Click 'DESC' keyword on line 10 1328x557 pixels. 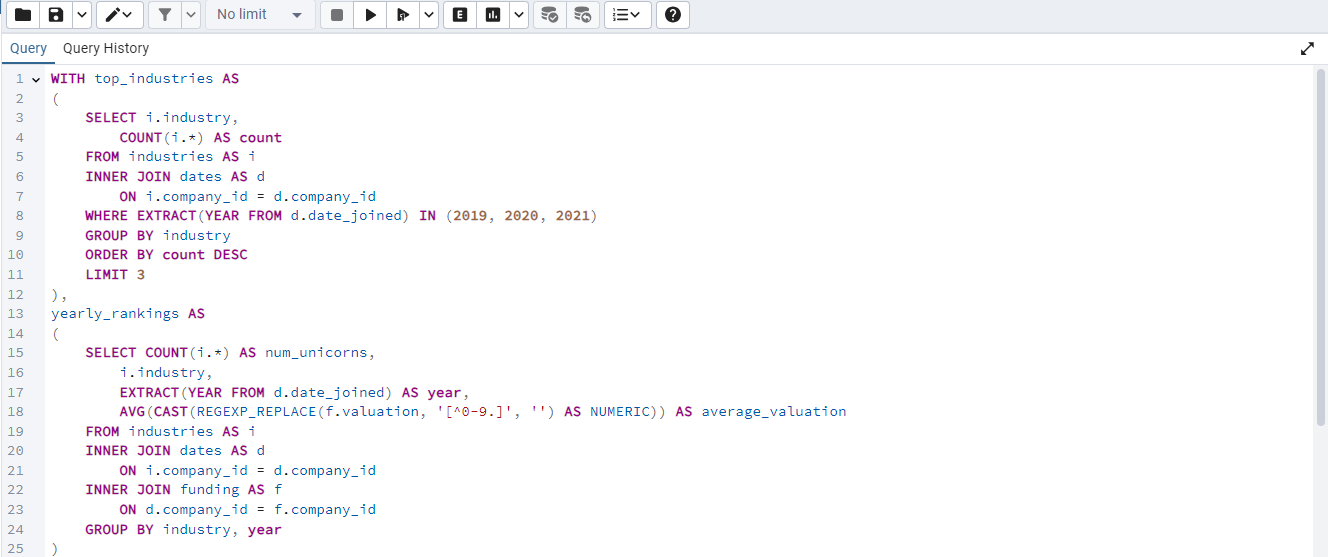230,254
